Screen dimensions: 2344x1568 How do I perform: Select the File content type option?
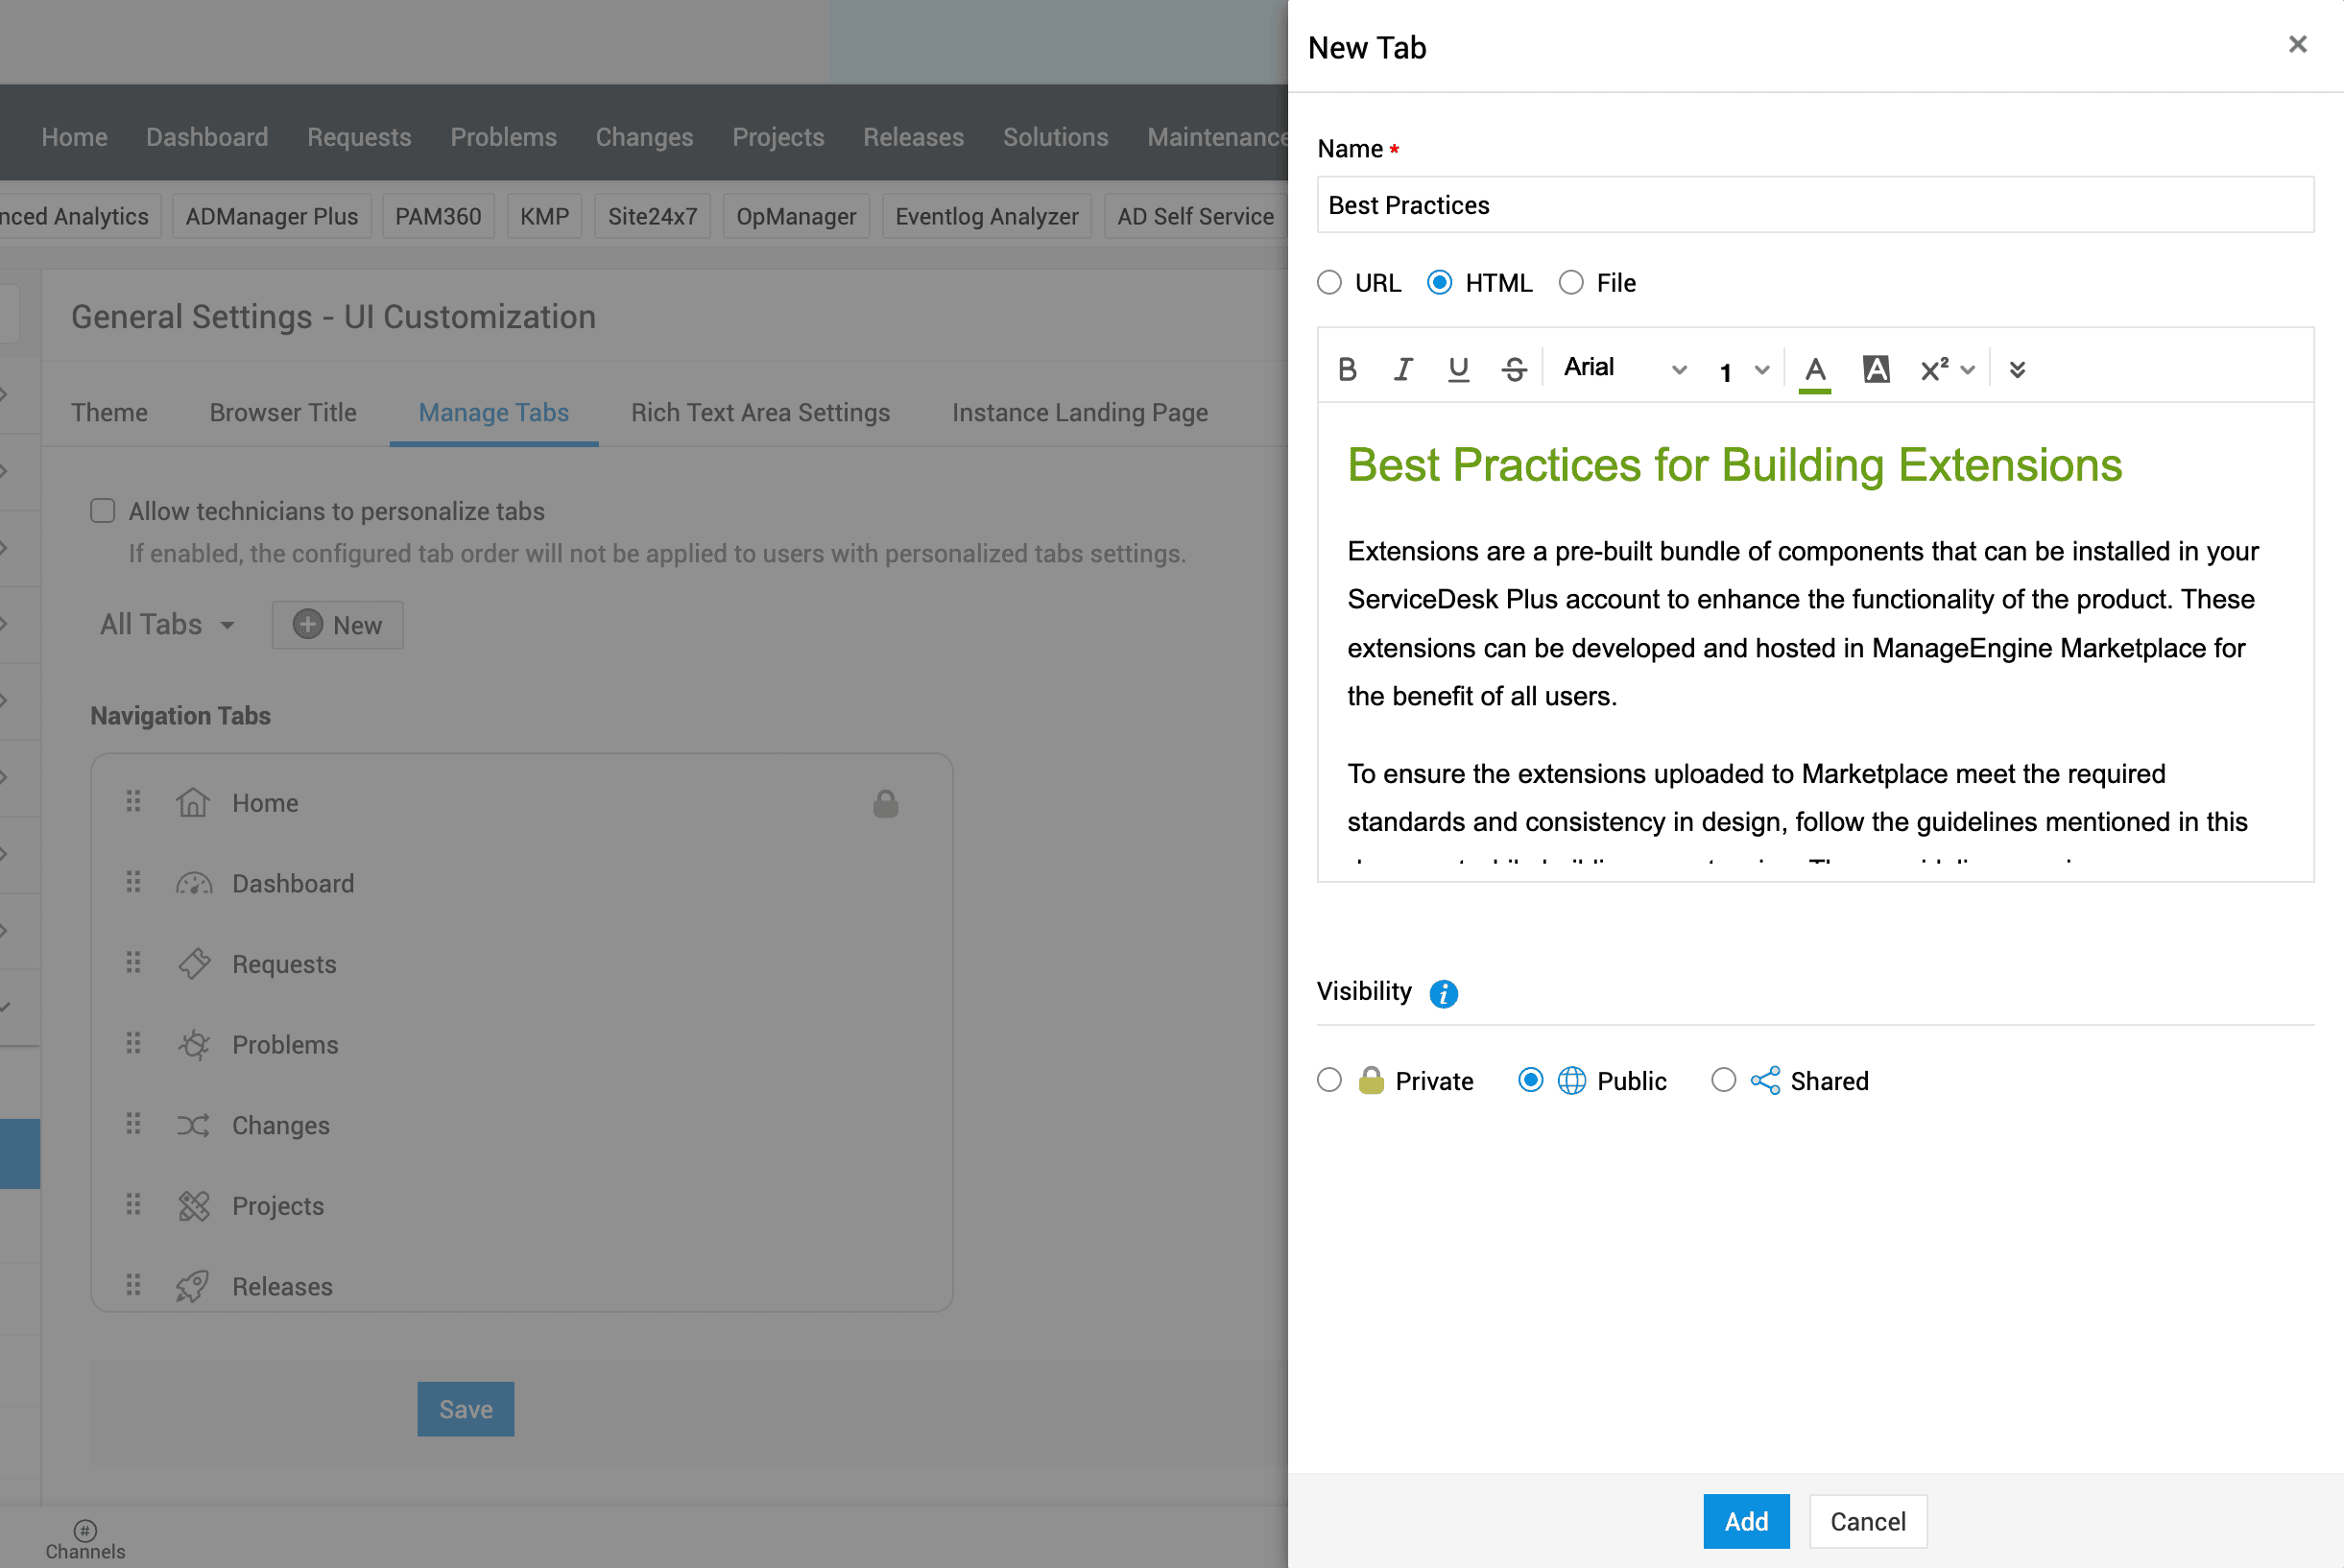pyautogui.click(x=1571, y=283)
